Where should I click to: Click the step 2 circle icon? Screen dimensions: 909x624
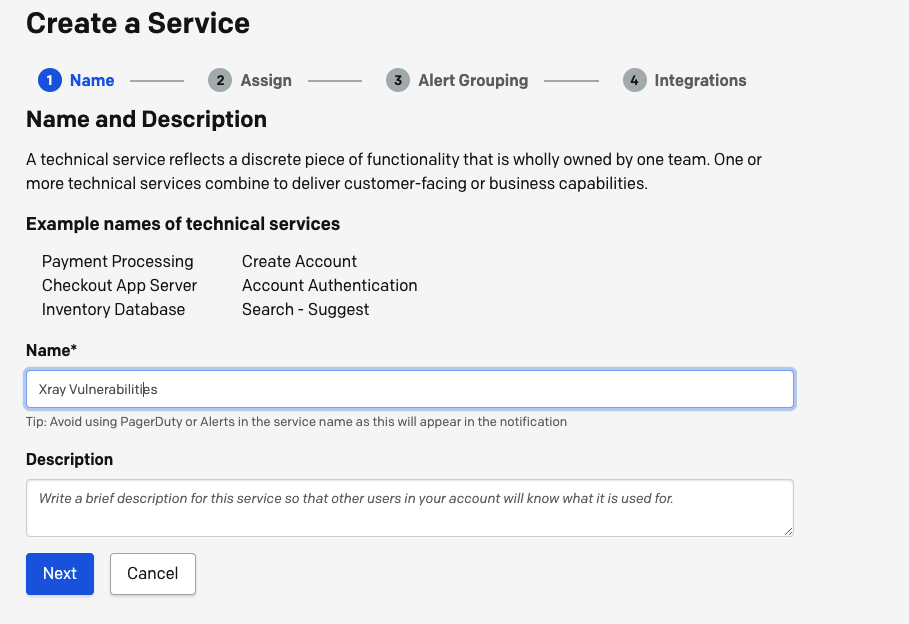[x=219, y=80]
